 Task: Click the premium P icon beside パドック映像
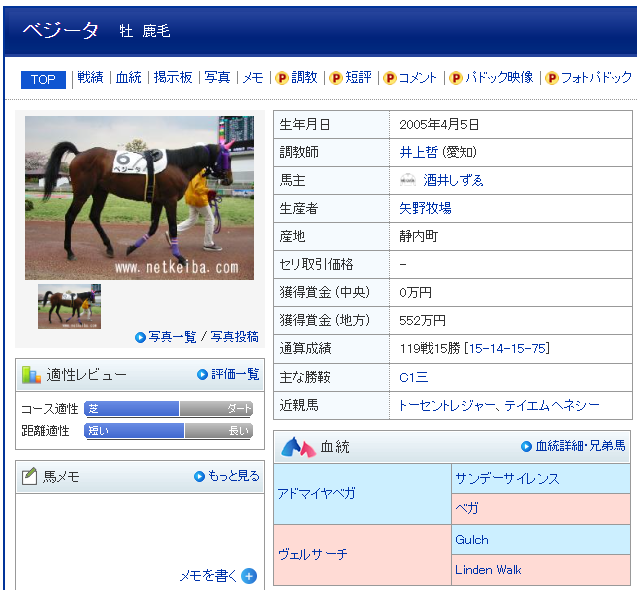click(x=456, y=78)
